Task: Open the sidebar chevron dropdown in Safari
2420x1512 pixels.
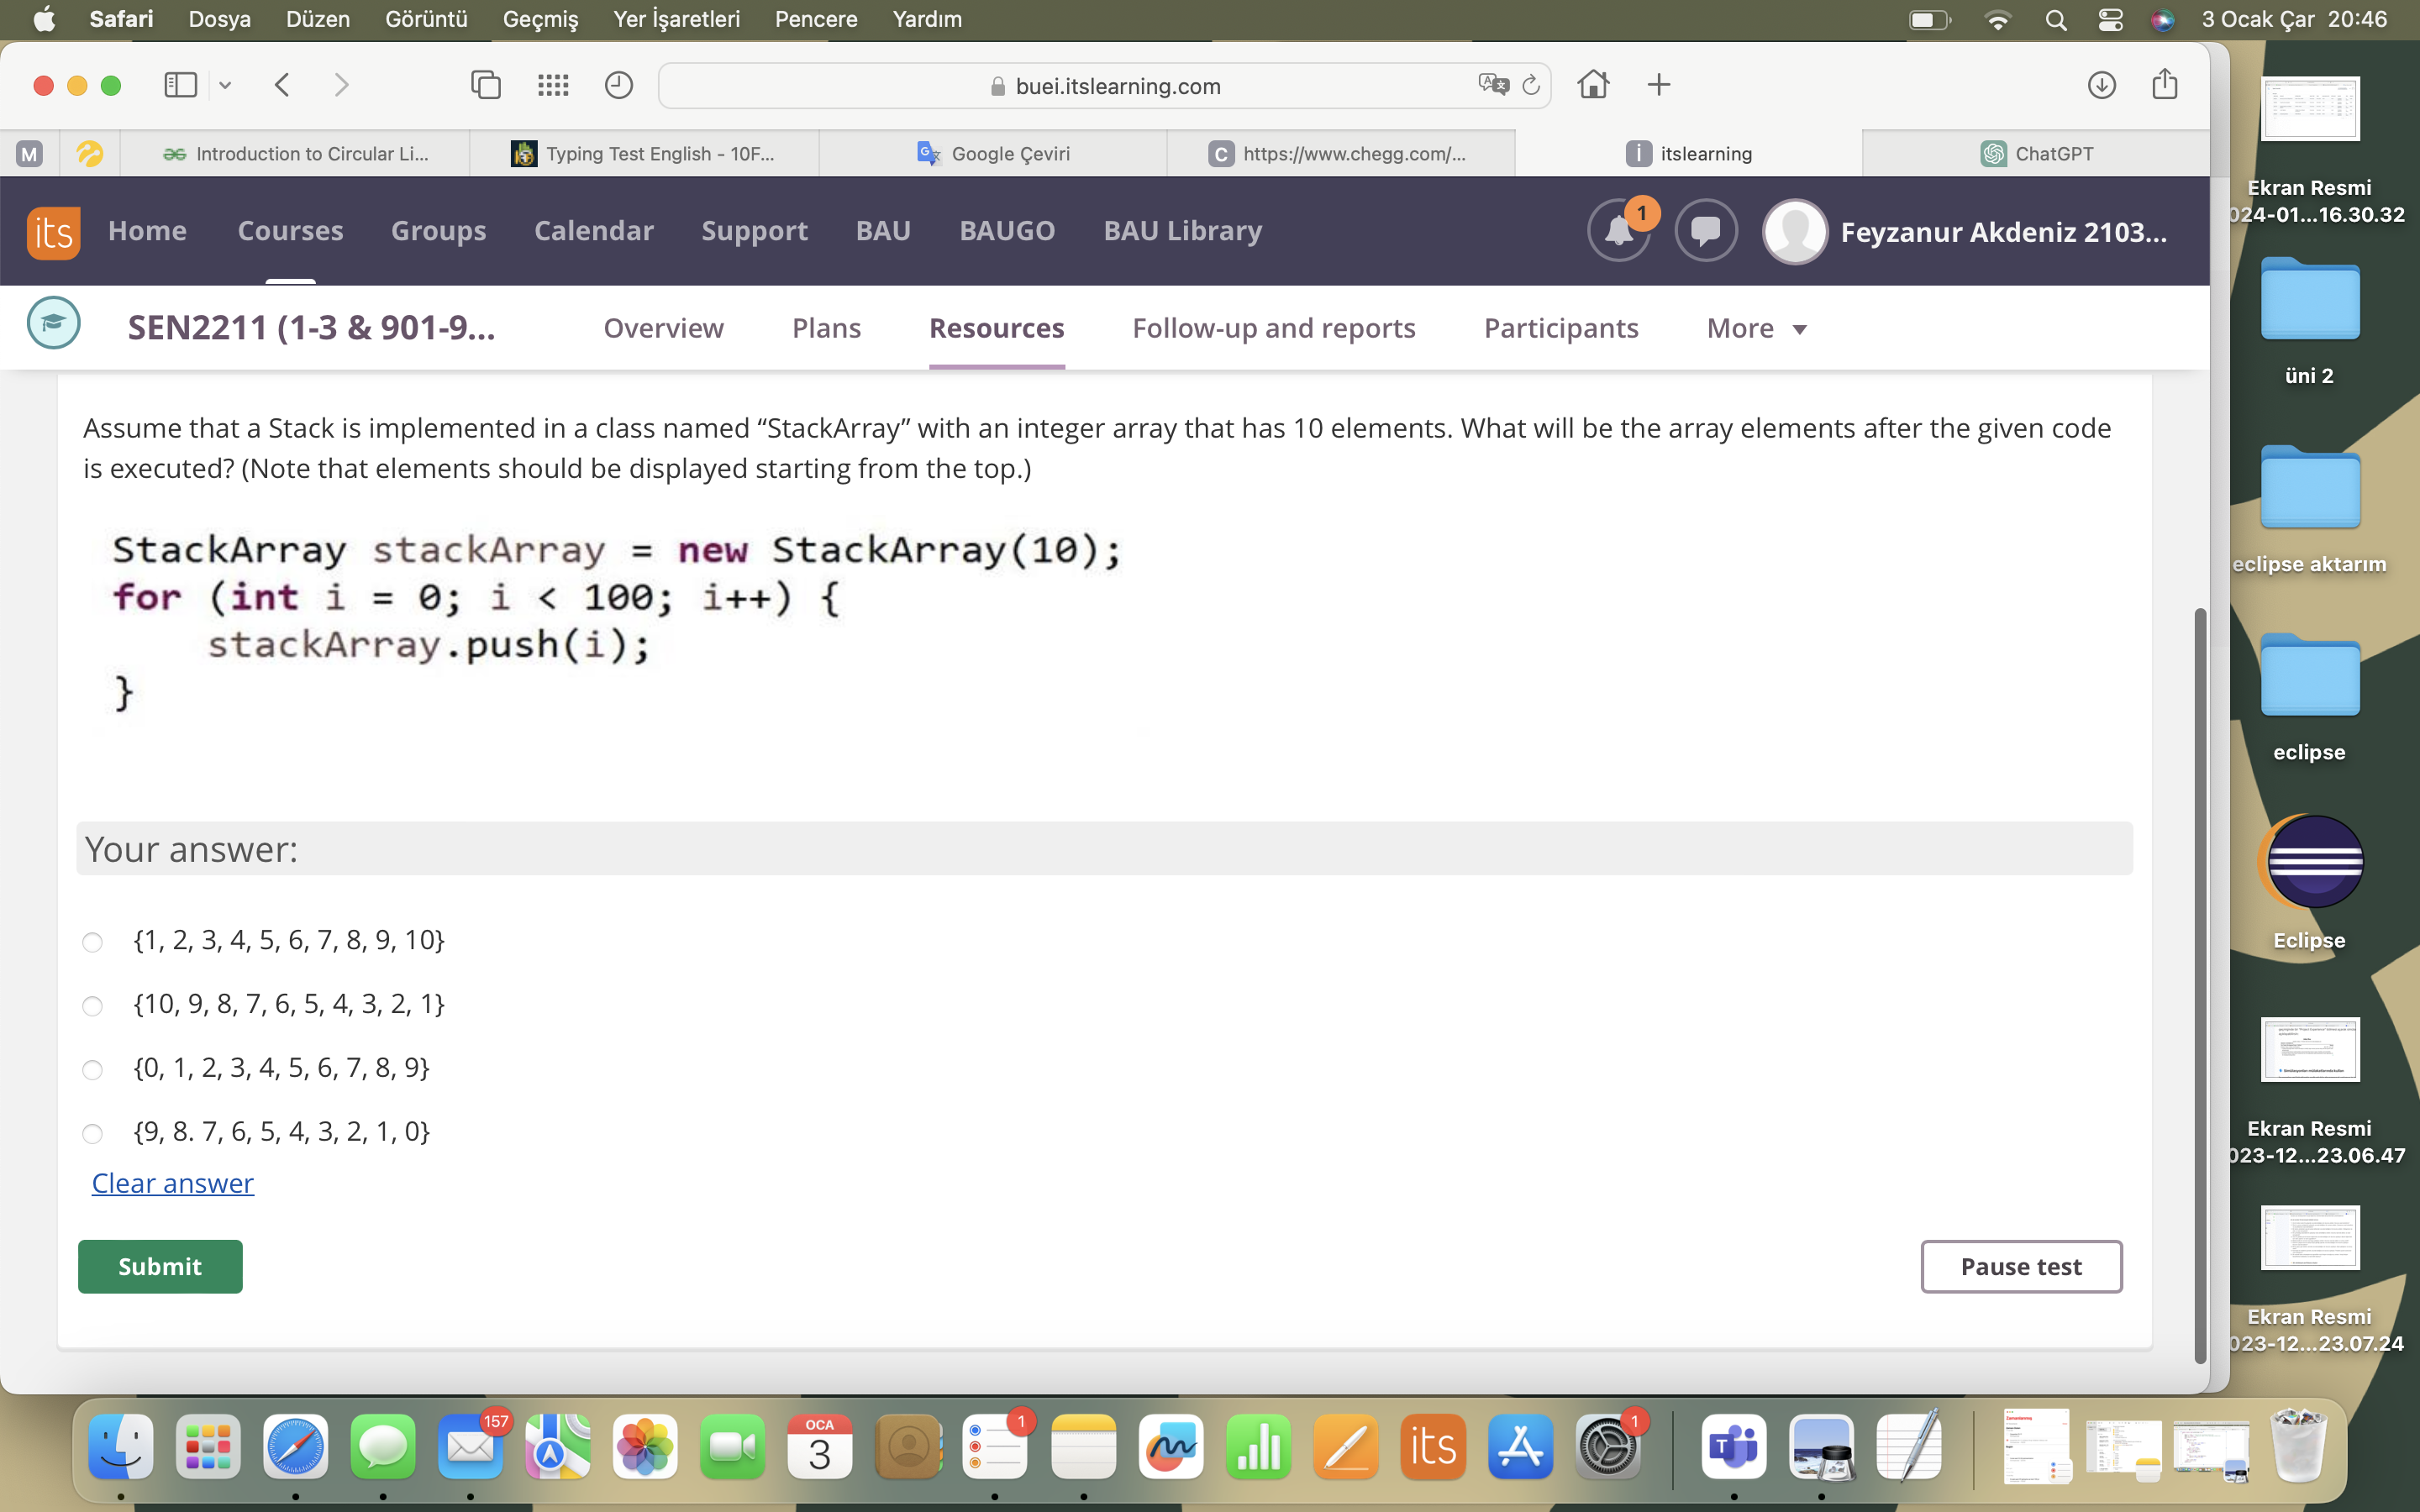Action: (x=224, y=85)
